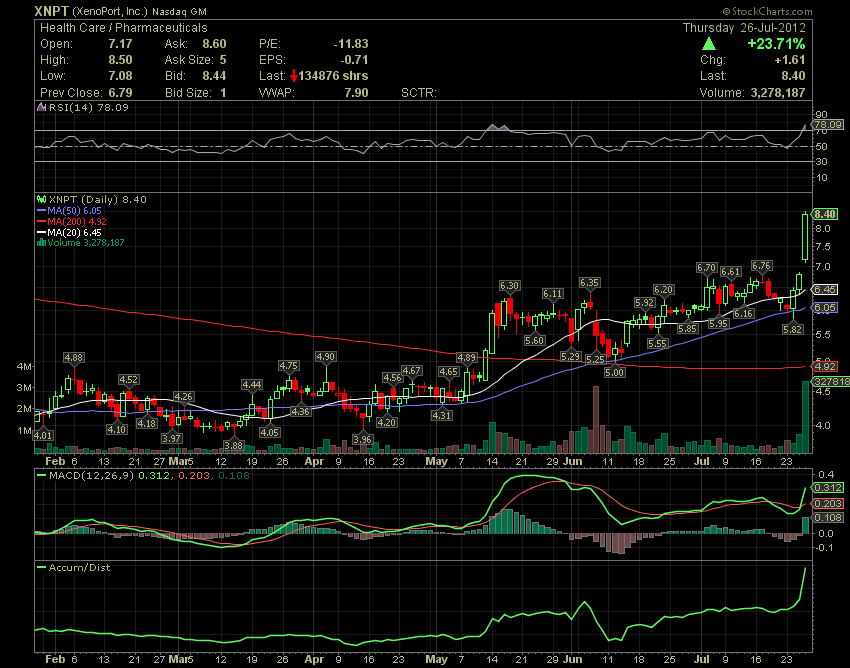The width and height of the screenshot is (850, 668).
Task: Click the XNPT ticker symbol in the title
Action: tap(51, 11)
